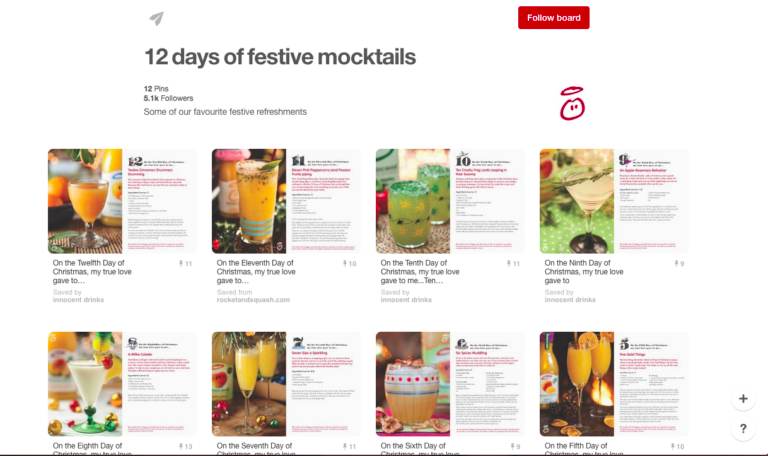Open rocketandsquash.com source link
Viewport: 768px width, 456px height.
253,300
